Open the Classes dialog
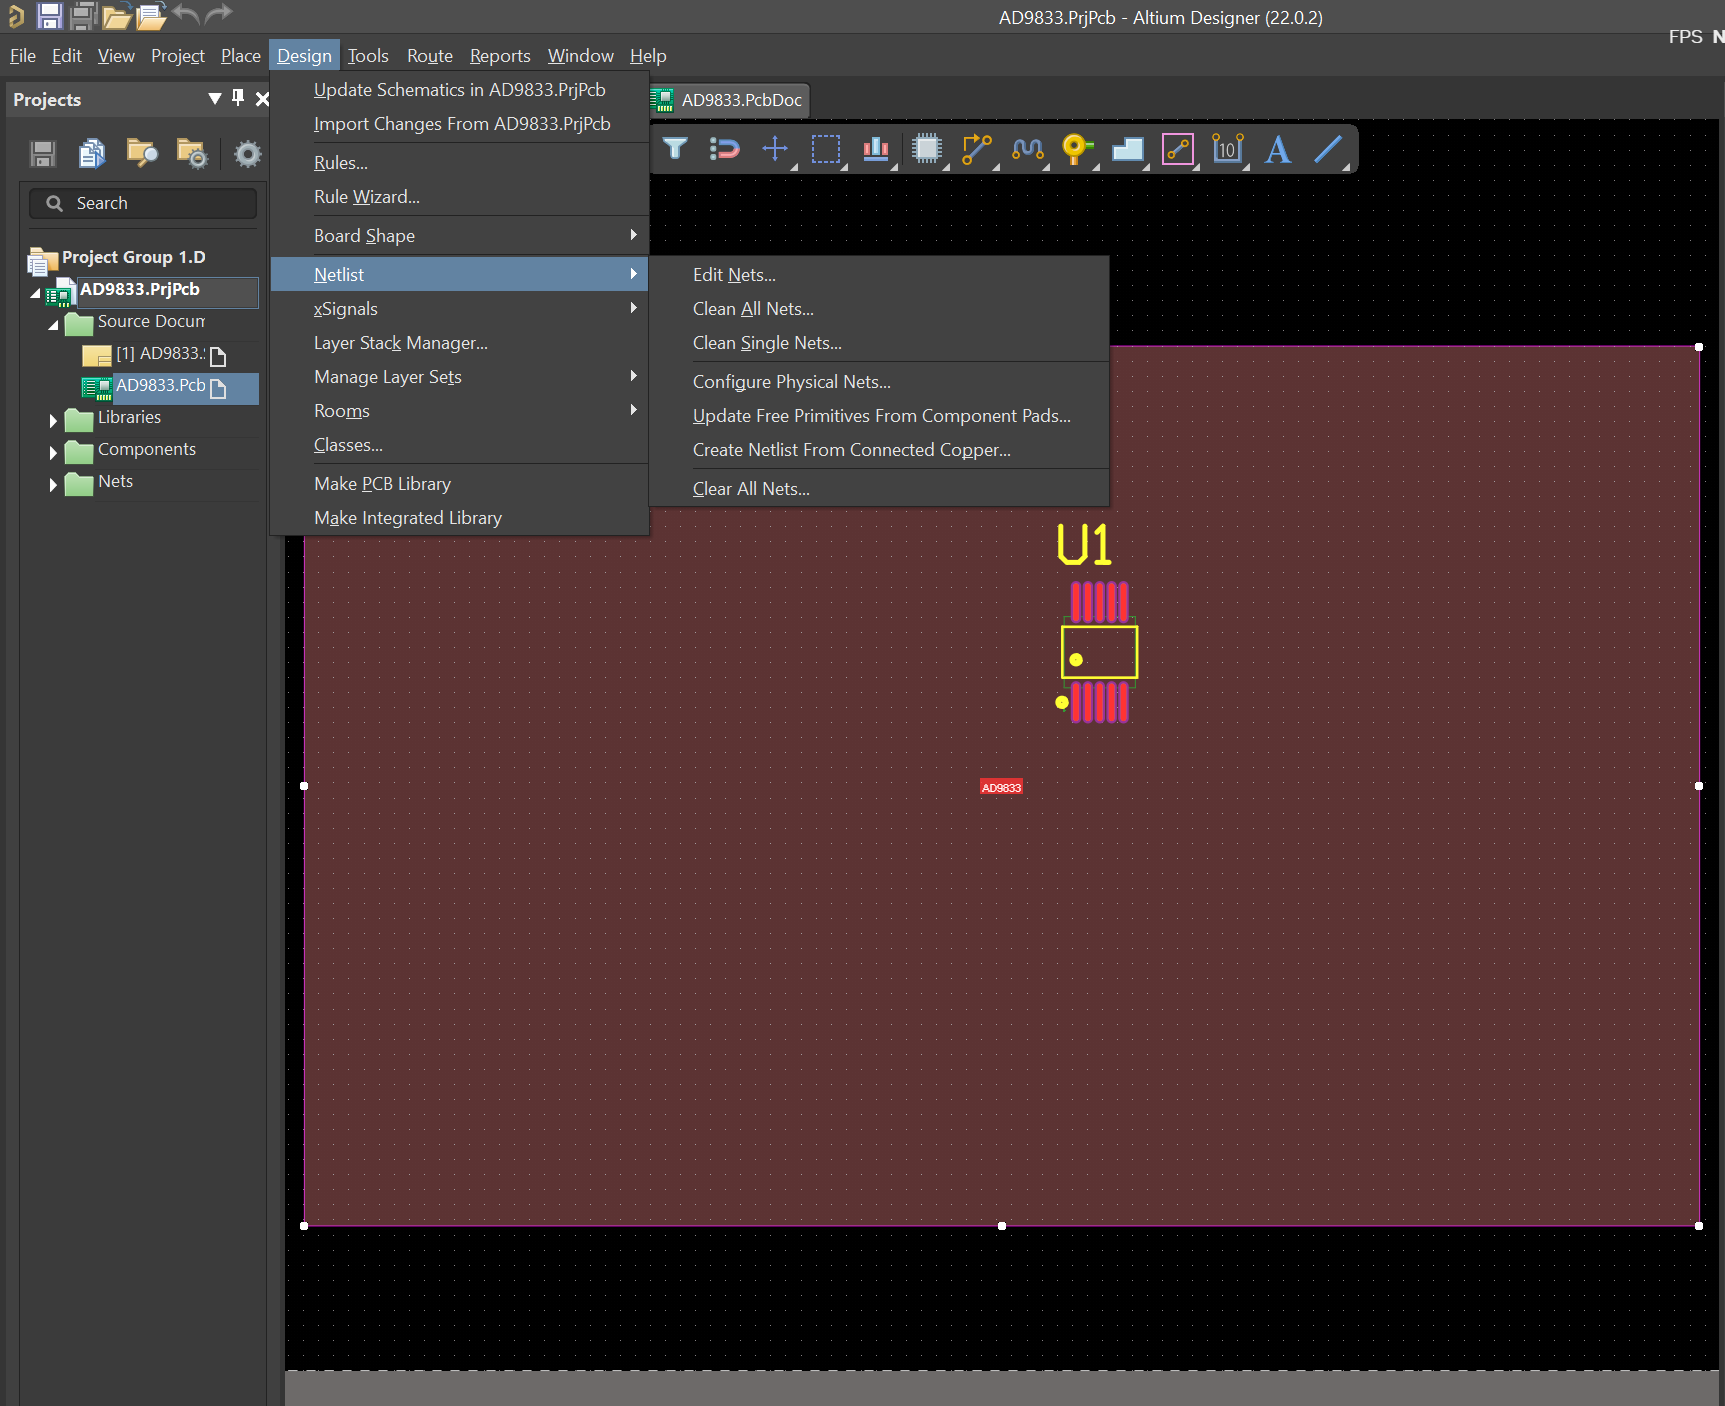1725x1406 pixels. (x=459, y=445)
